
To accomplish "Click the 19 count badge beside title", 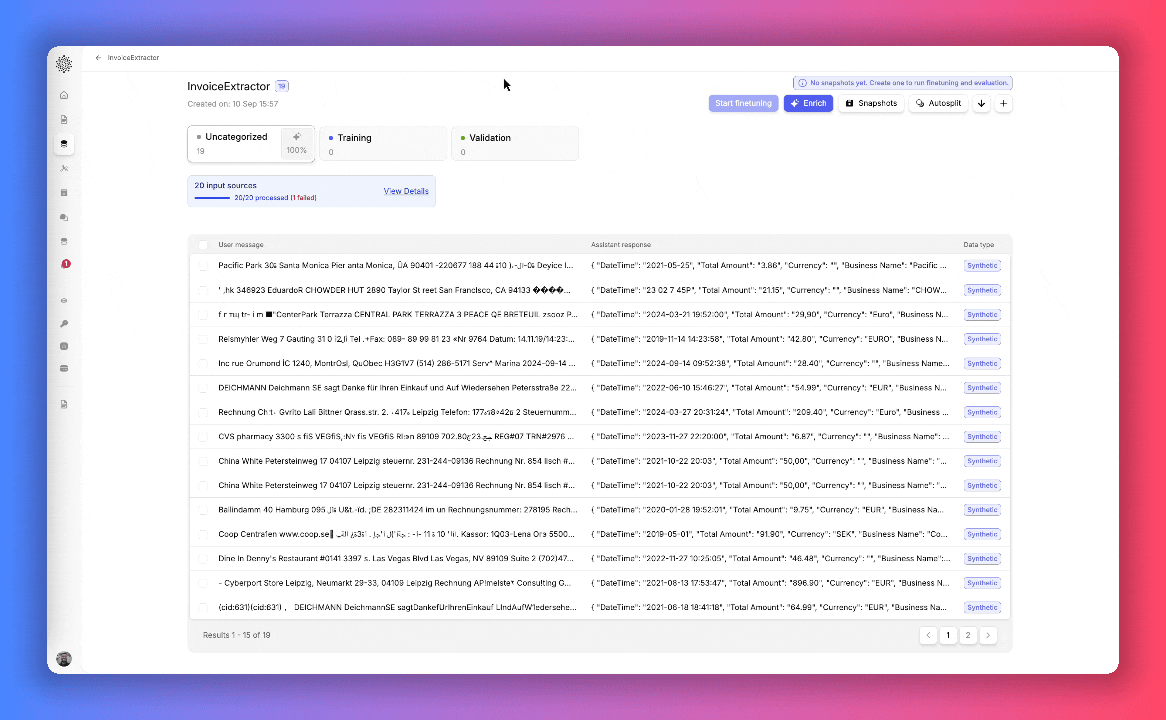I will coord(282,86).
